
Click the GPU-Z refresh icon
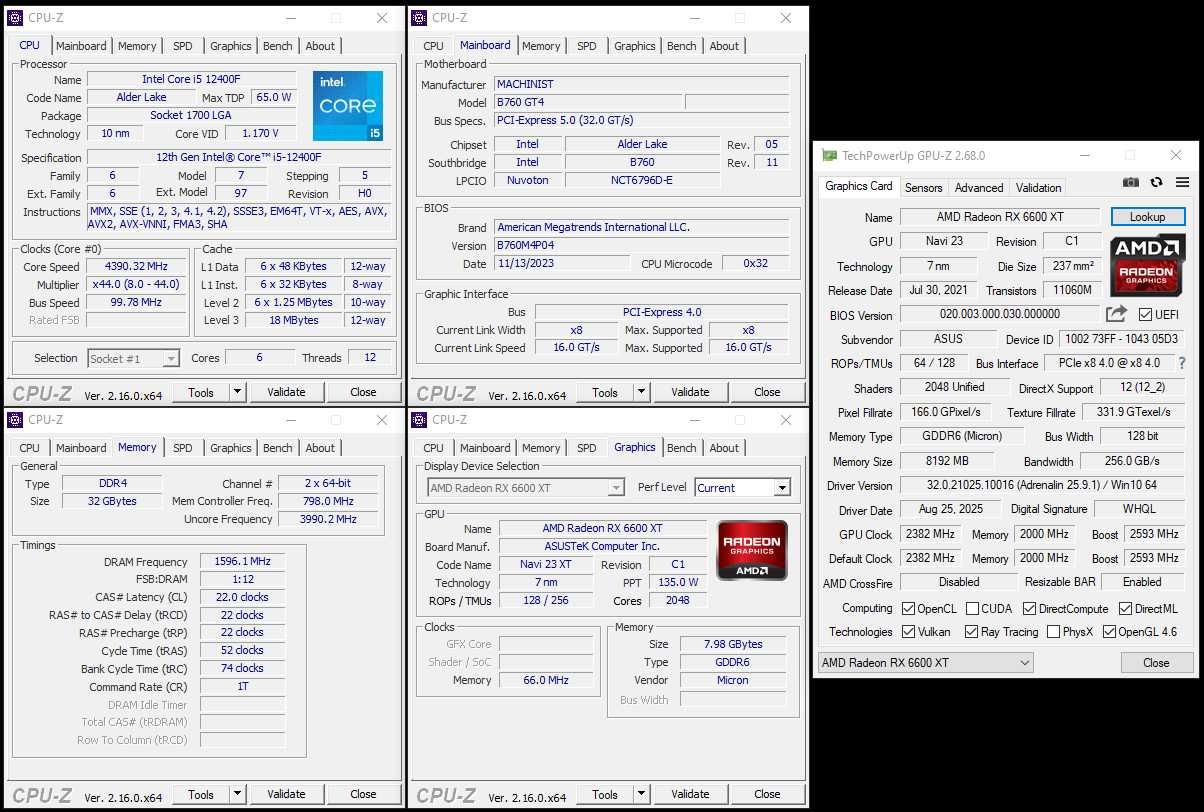pyautogui.click(x=1157, y=182)
